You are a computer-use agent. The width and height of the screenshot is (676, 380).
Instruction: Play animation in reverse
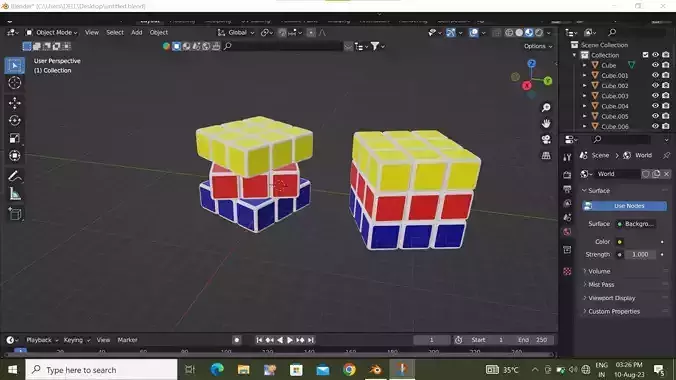pyautogui.click(x=280, y=340)
